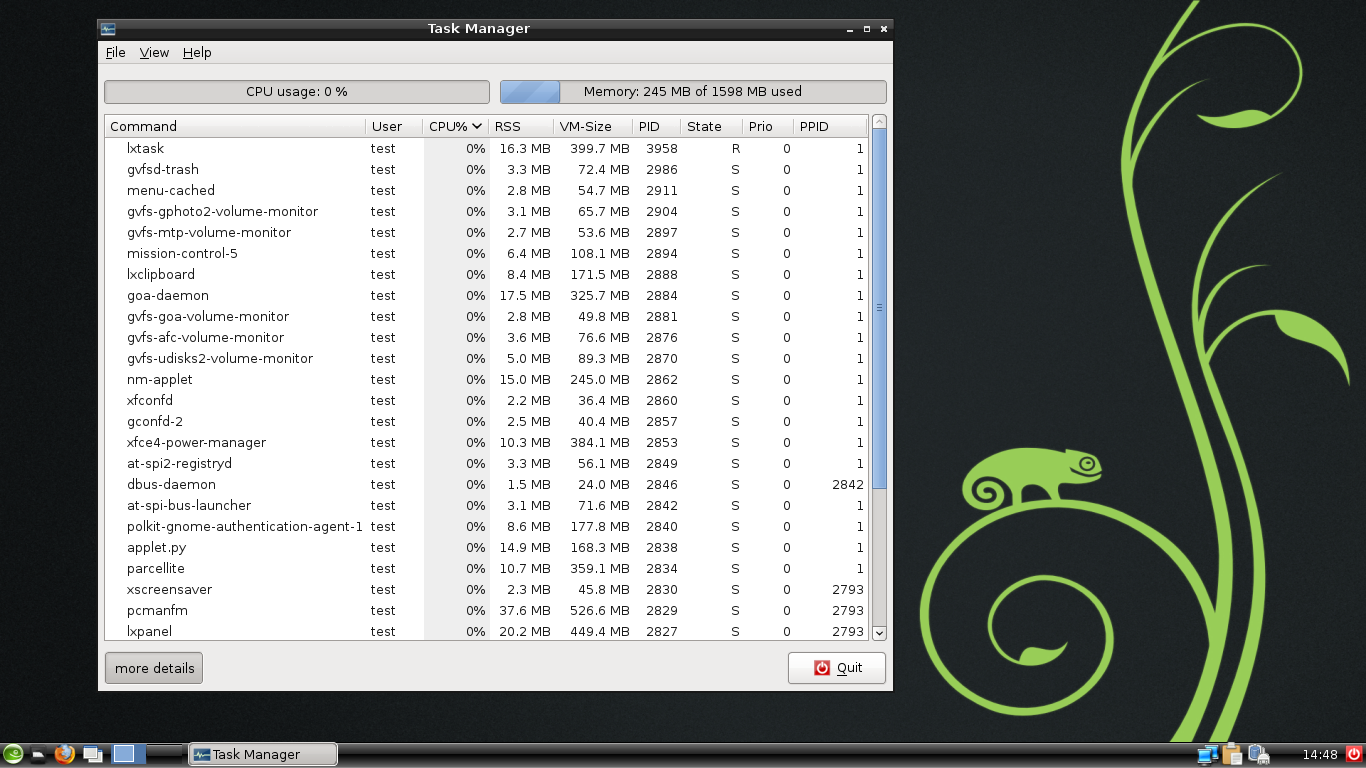The image size is (1366, 768).
Task: Check the panel clock showing 14:48
Action: pos(1320,754)
